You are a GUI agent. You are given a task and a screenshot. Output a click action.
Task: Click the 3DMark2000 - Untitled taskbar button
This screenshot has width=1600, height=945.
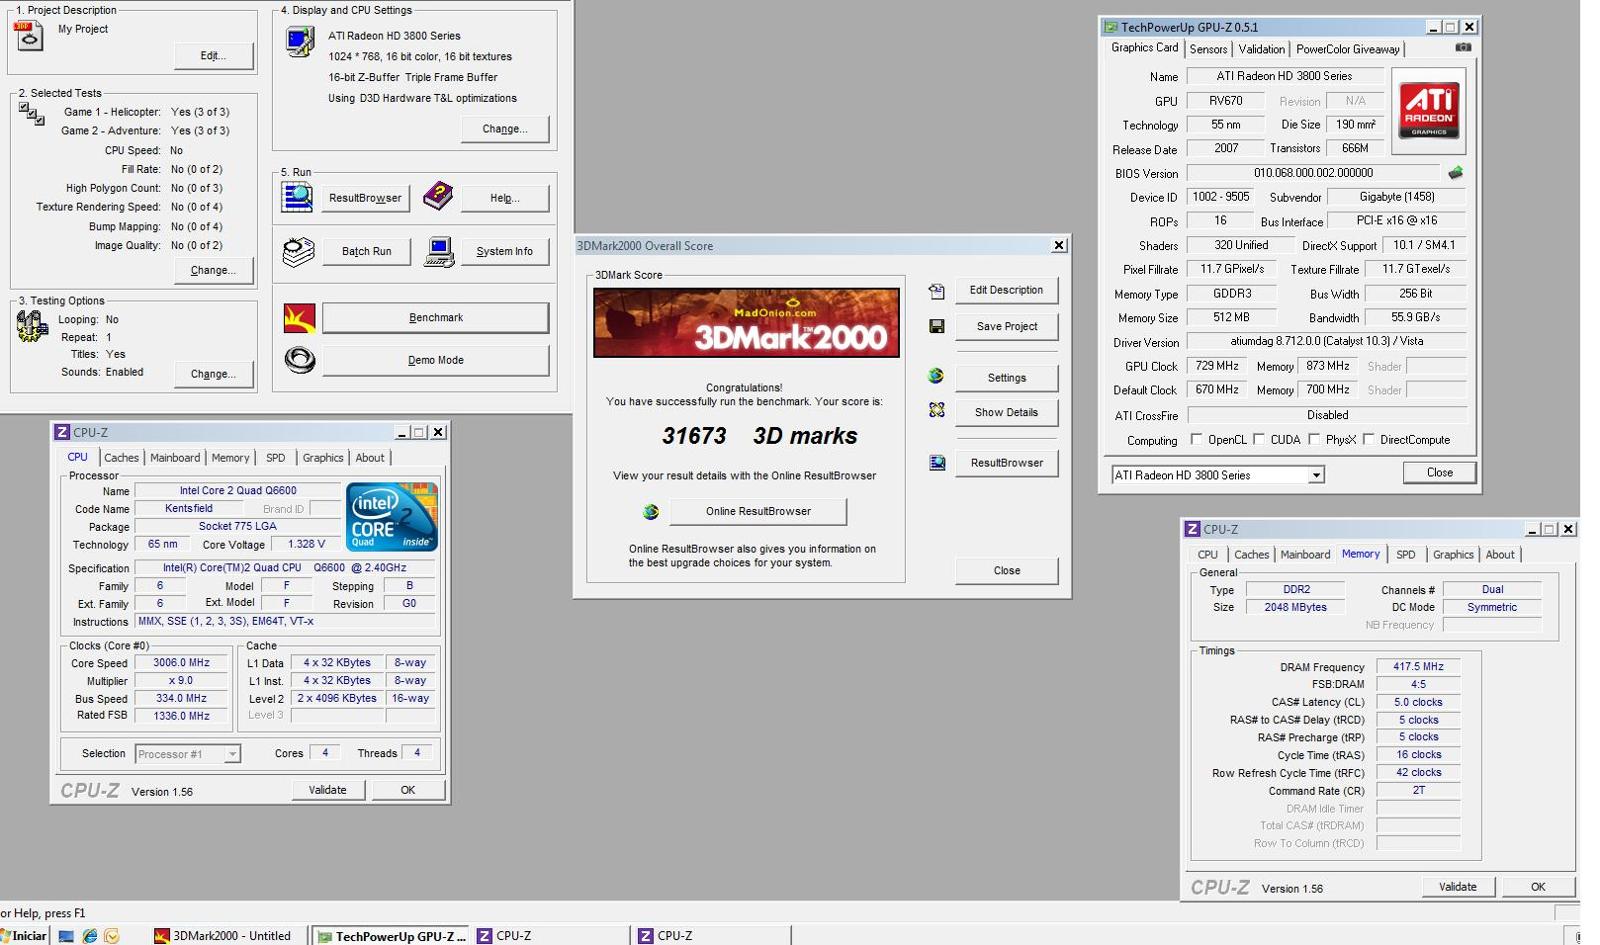click(227, 936)
